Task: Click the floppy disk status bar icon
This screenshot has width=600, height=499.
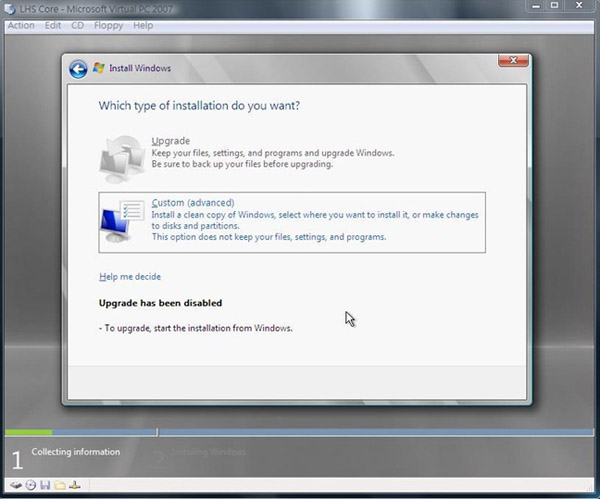Action: 45,485
